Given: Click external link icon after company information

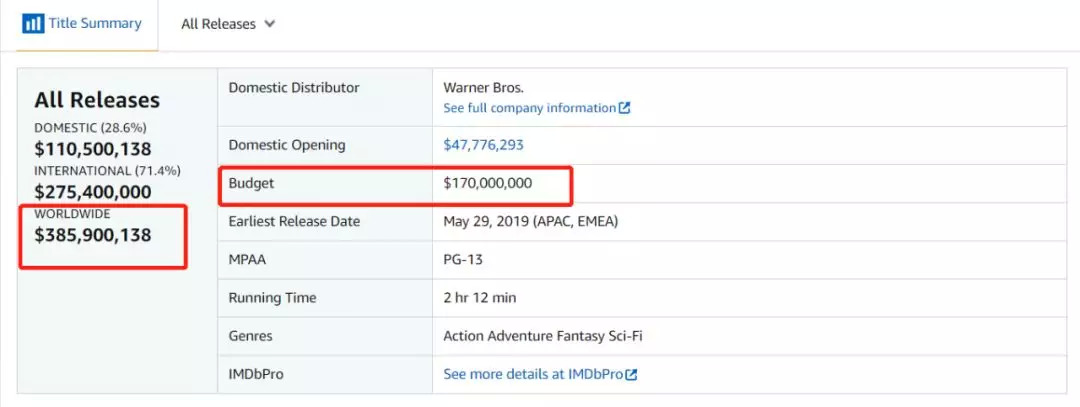Looking at the screenshot, I should point(625,108).
